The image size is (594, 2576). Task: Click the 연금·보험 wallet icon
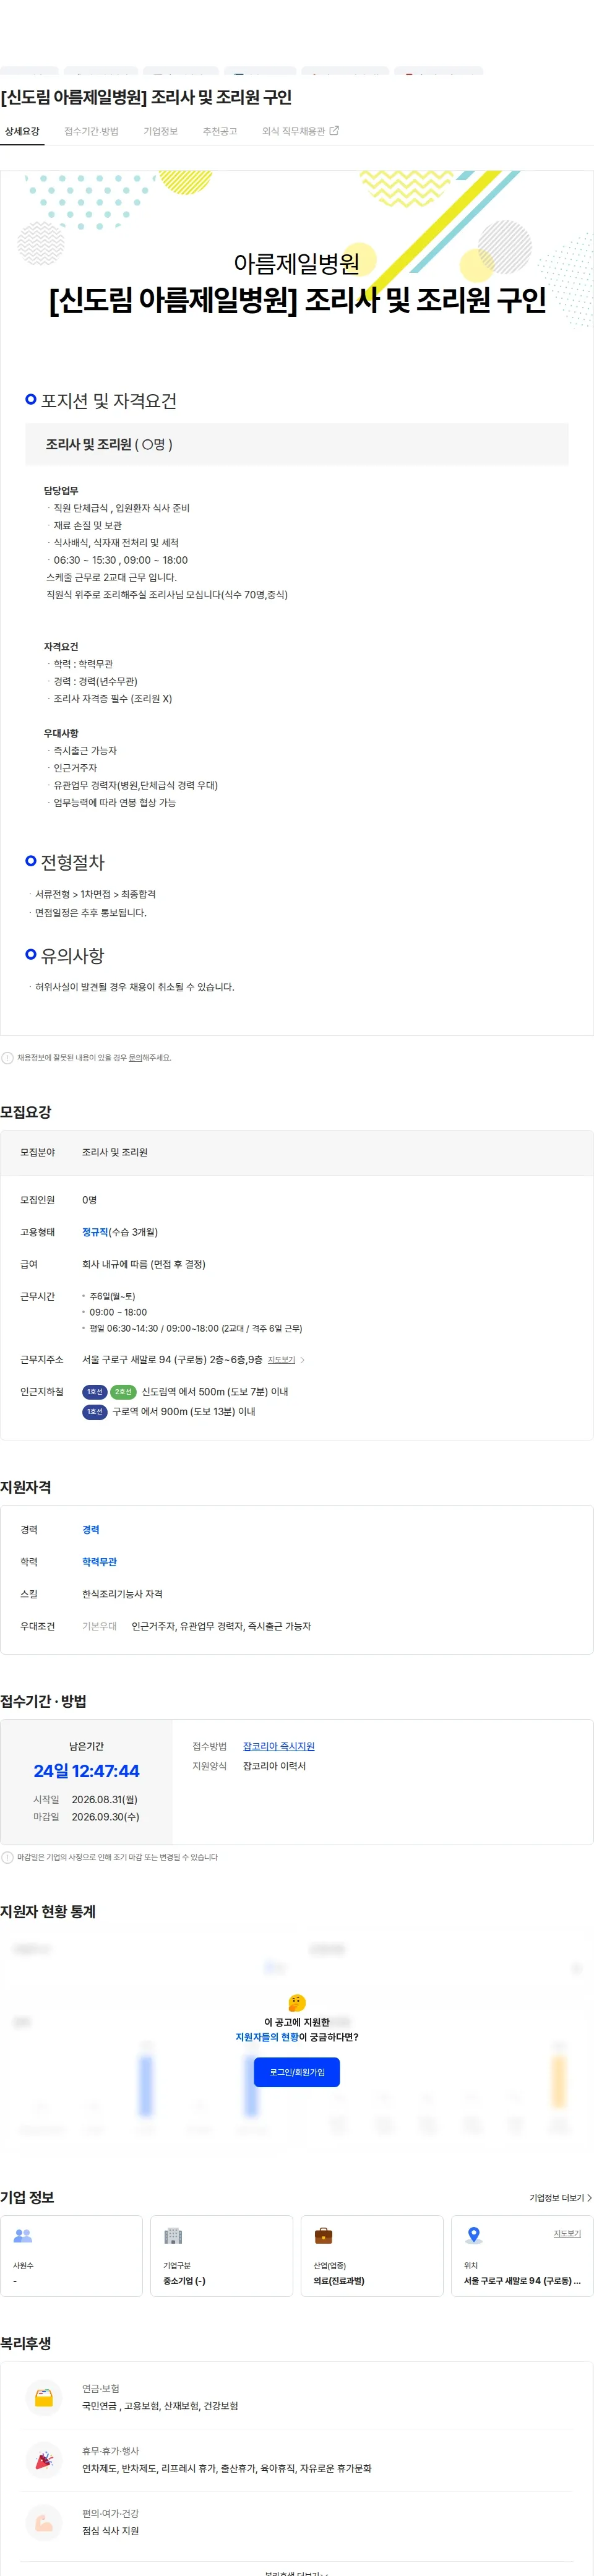pyautogui.click(x=44, y=2397)
